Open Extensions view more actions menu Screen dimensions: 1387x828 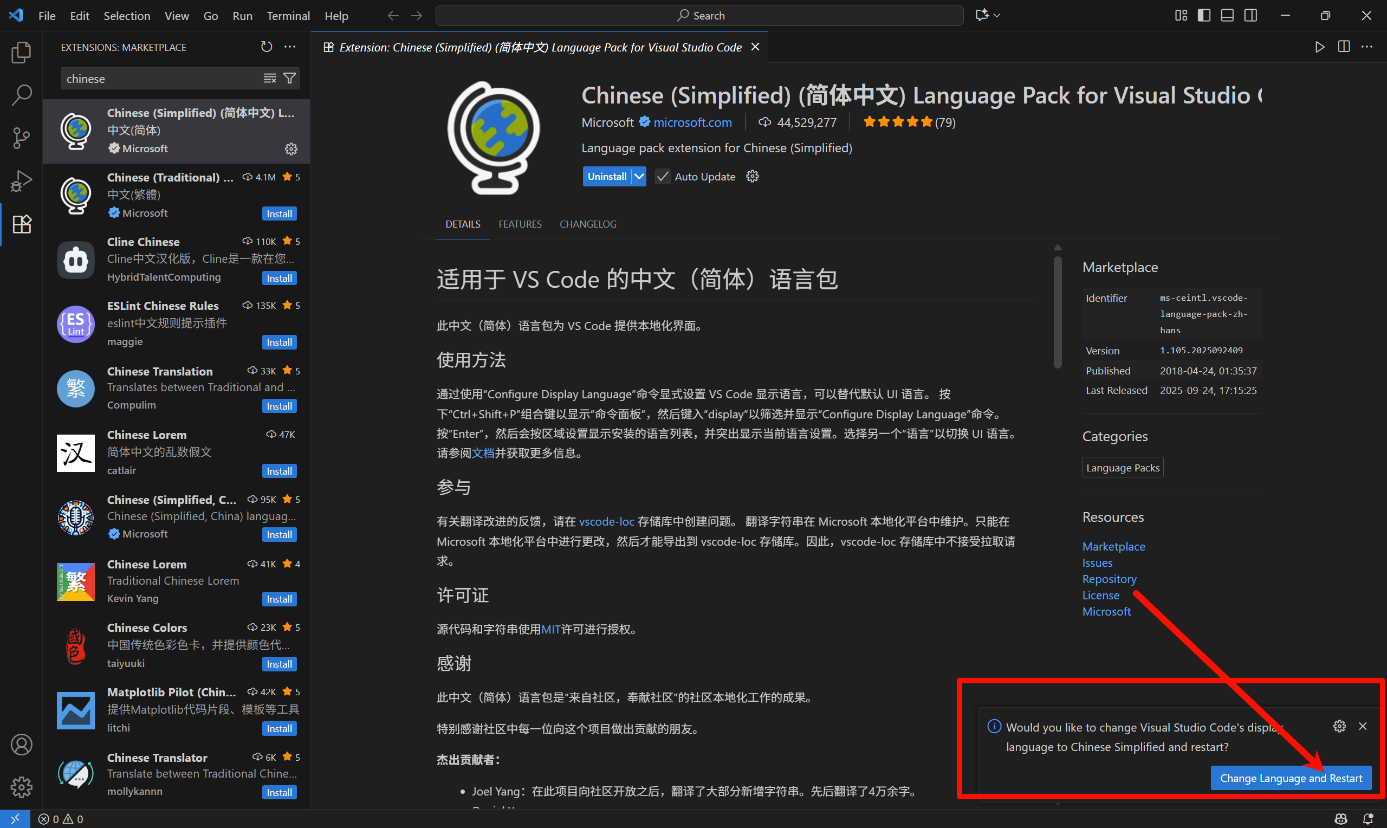coord(290,47)
